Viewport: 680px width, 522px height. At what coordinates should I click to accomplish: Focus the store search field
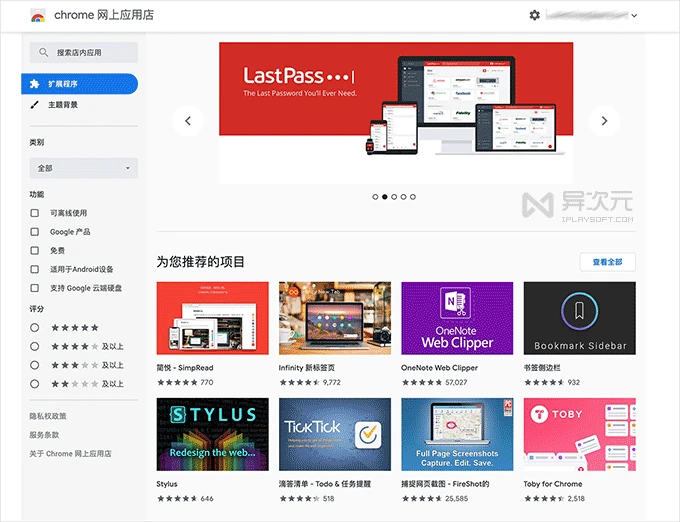[x=84, y=52]
